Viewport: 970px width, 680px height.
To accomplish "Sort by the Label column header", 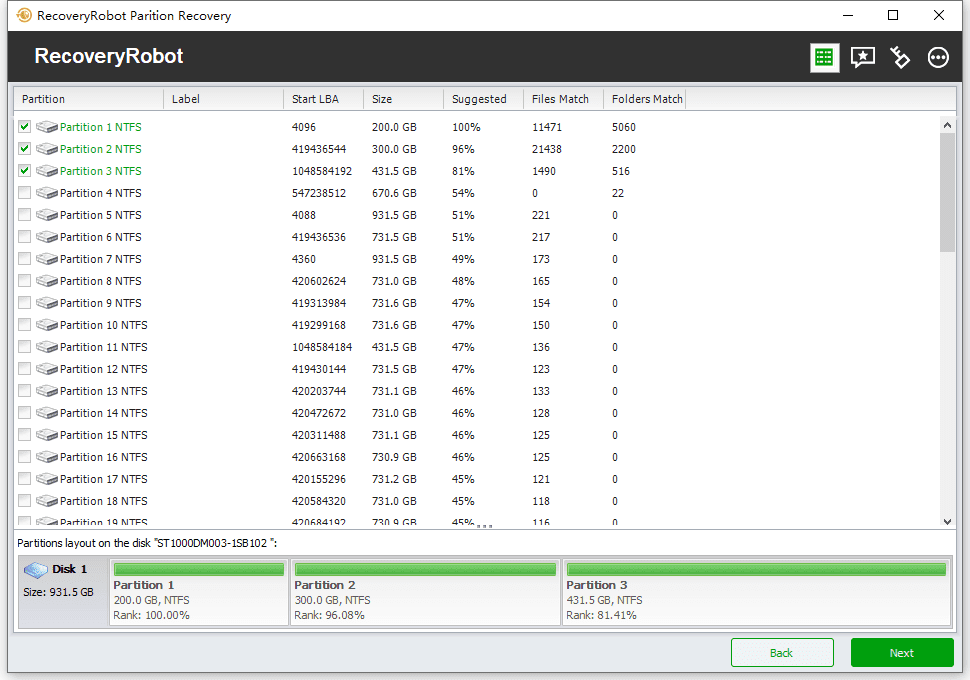I will (x=223, y=99).
